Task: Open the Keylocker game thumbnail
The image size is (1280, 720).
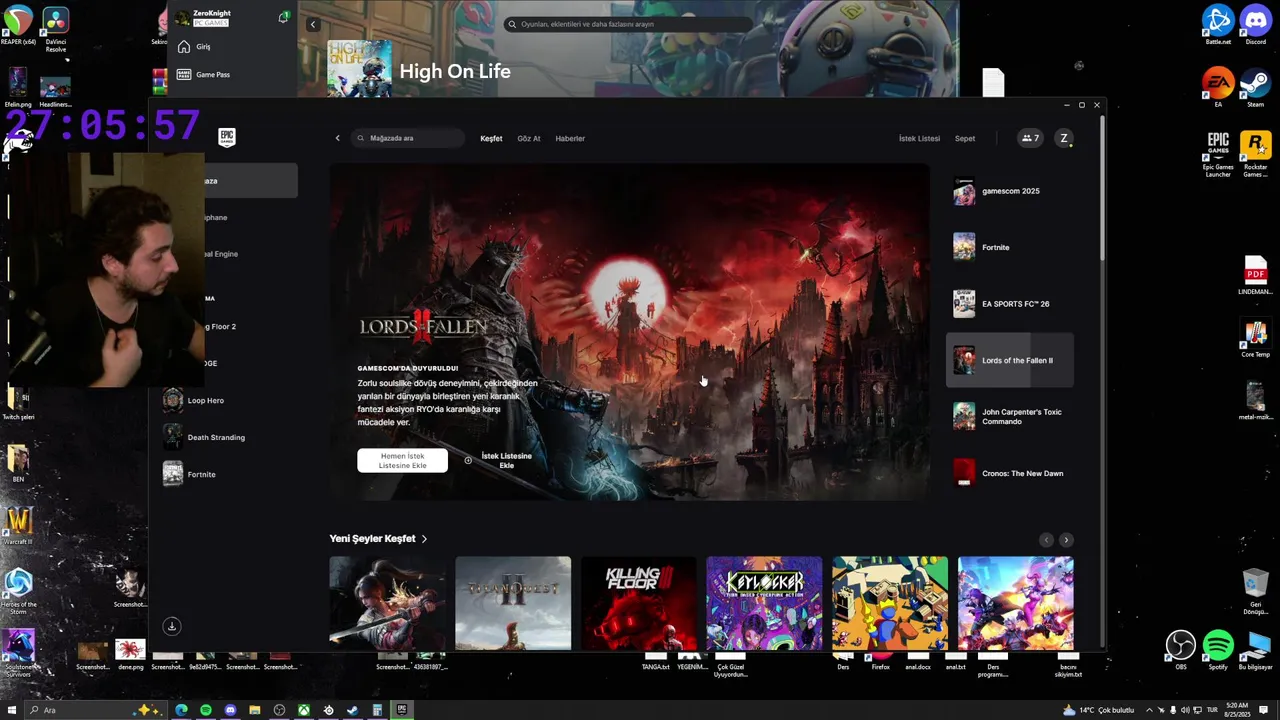Action: click(764, 603)
